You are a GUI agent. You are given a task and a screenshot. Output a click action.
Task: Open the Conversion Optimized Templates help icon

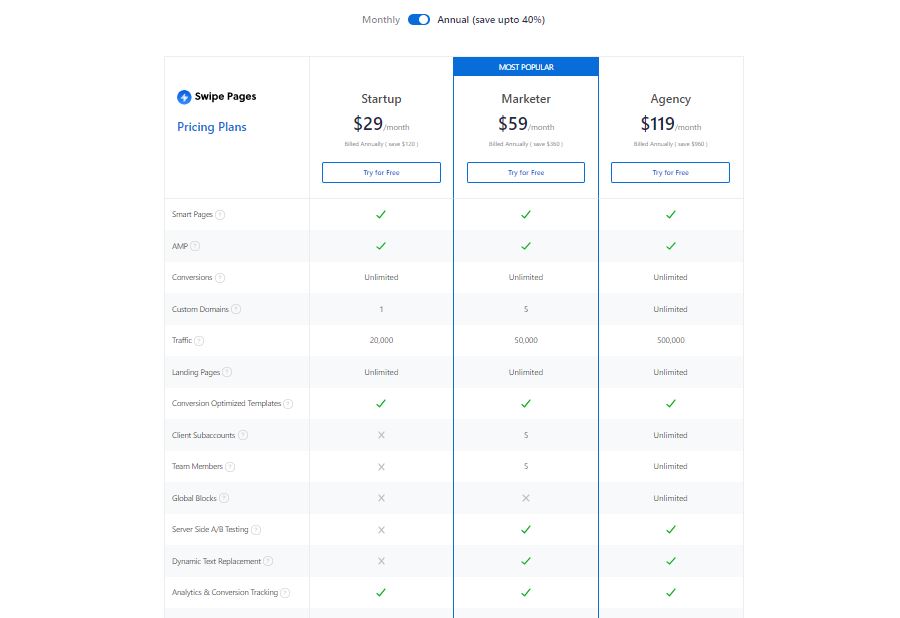pyautogui.click(x=288, y=404)
